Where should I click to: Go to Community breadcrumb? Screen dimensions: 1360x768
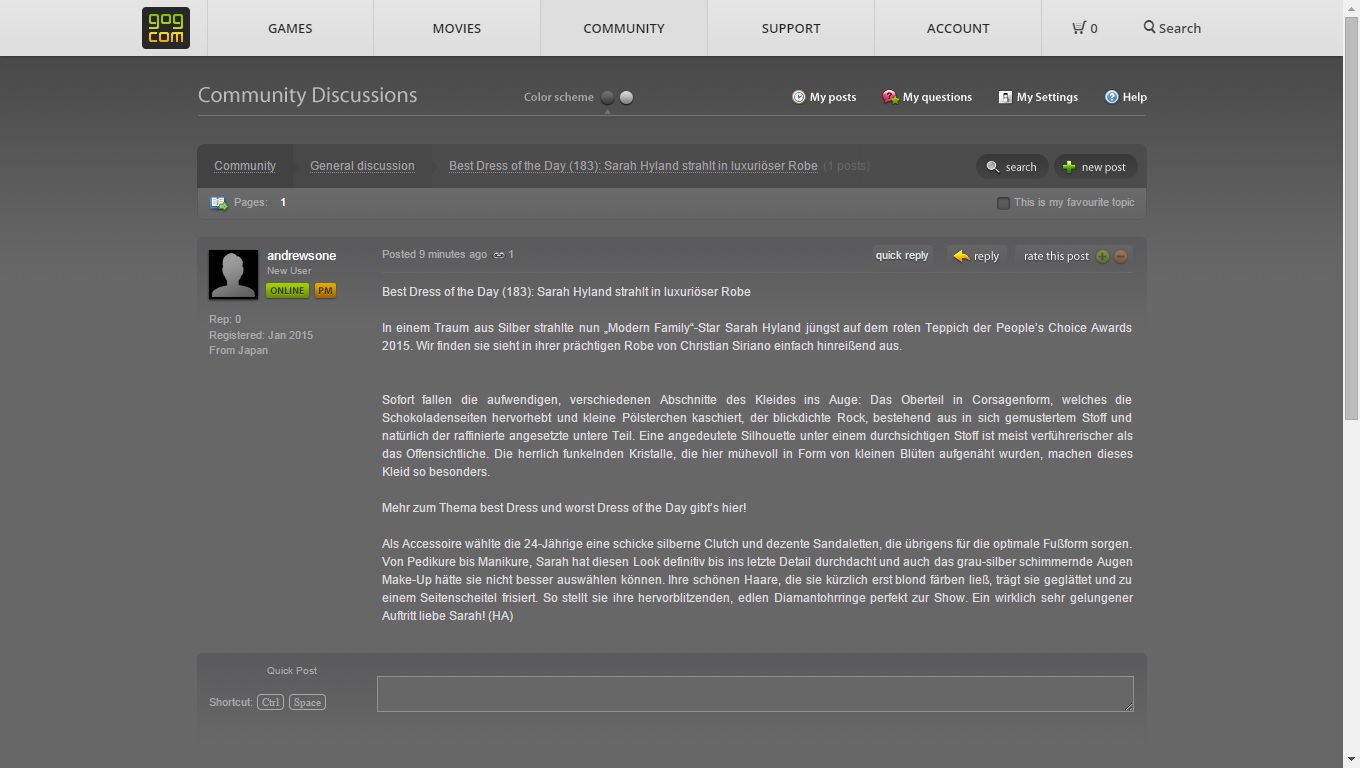point(245,166)
